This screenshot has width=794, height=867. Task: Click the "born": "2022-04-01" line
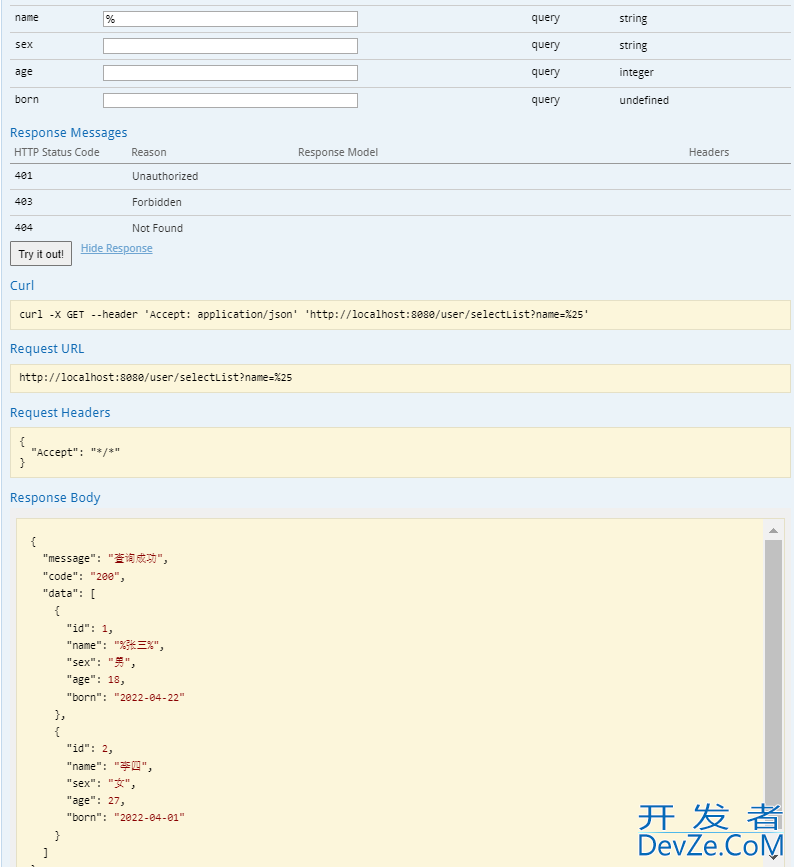(126, 818)
